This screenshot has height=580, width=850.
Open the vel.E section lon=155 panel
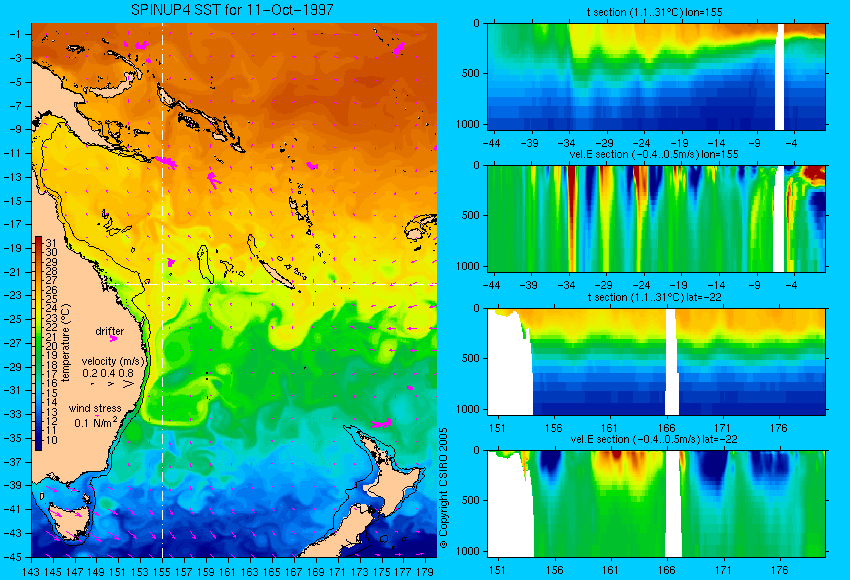[656, 218]
